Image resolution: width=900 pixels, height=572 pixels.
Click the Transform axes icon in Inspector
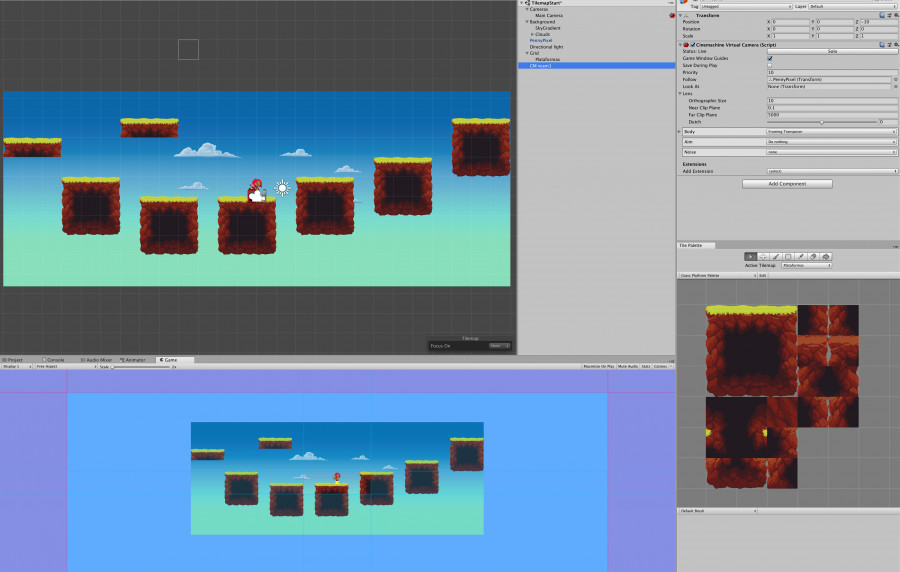click(686, 15)
